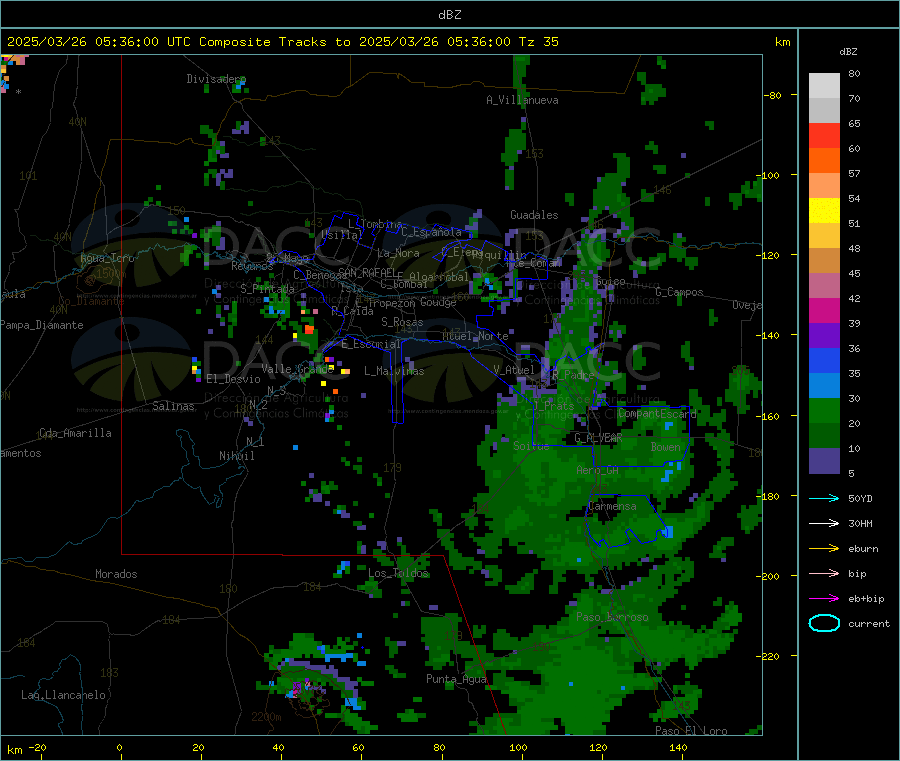Click the 'SAN_RAFAEL' map label

tap(367, 272)
